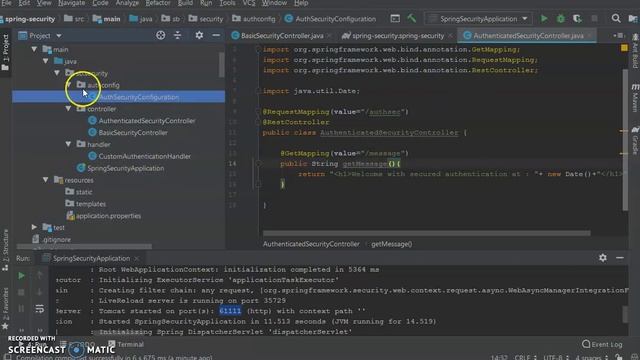Screen dimensions: 640x360
Task: Open application.properties file
Action: click(x=108, y=216)
